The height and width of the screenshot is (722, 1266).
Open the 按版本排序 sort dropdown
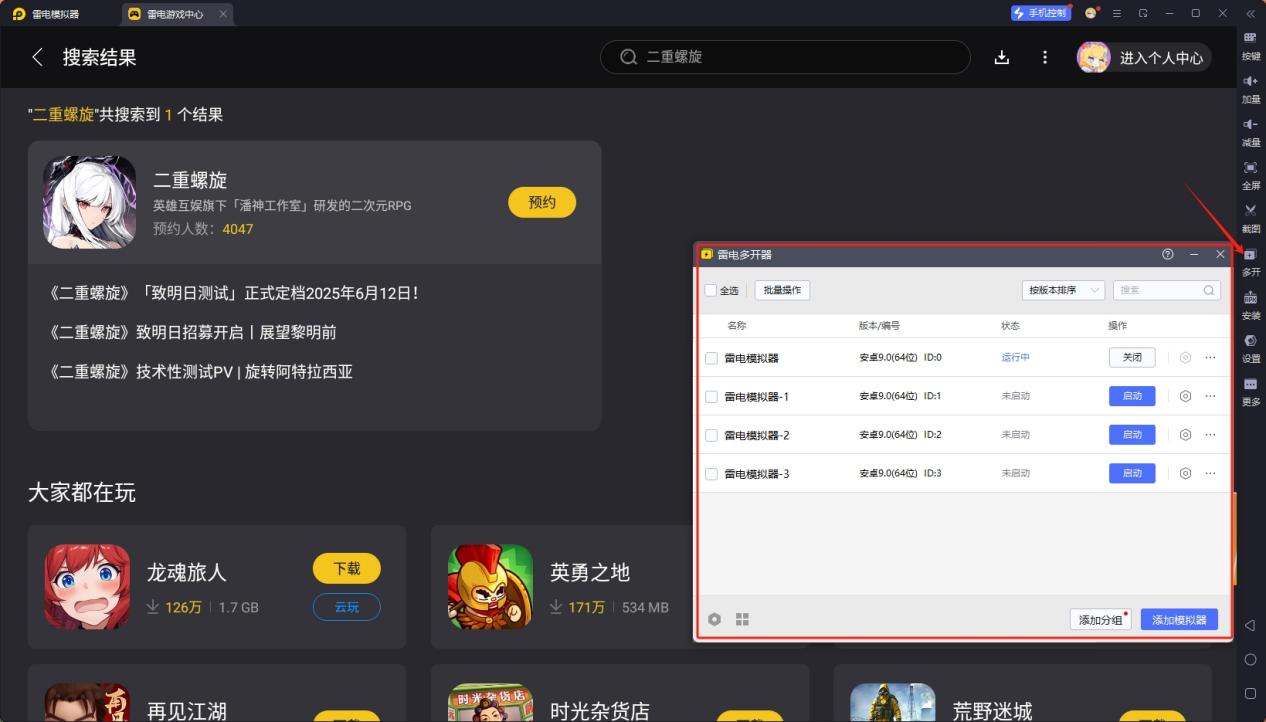1062,290
